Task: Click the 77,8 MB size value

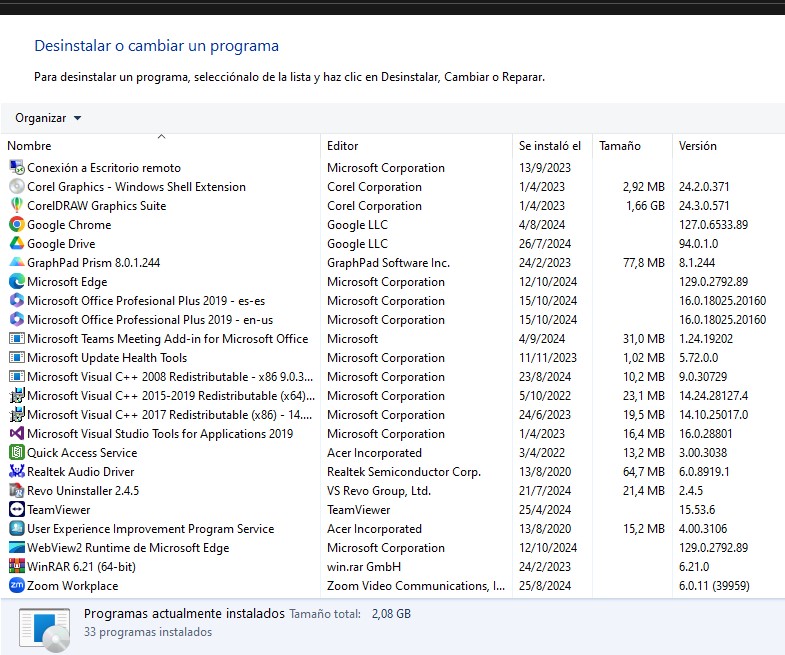Action: tap(644, 263)
